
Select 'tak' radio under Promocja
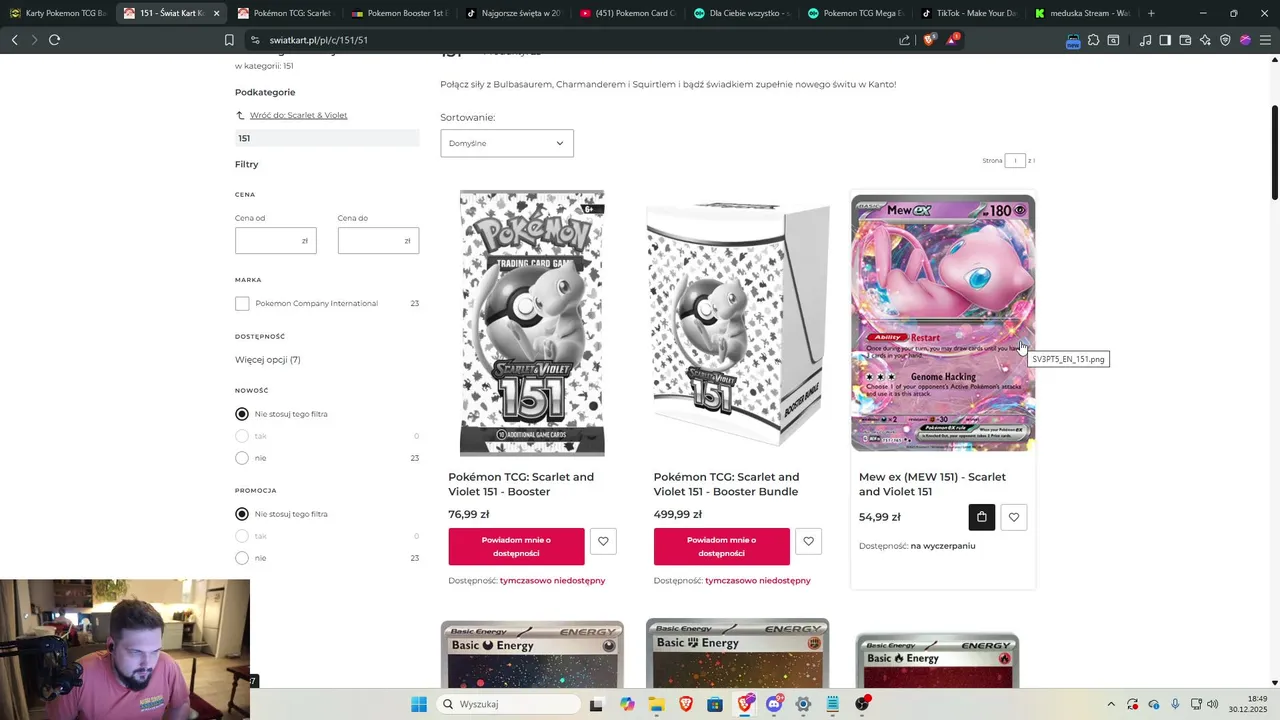[242, 536]
